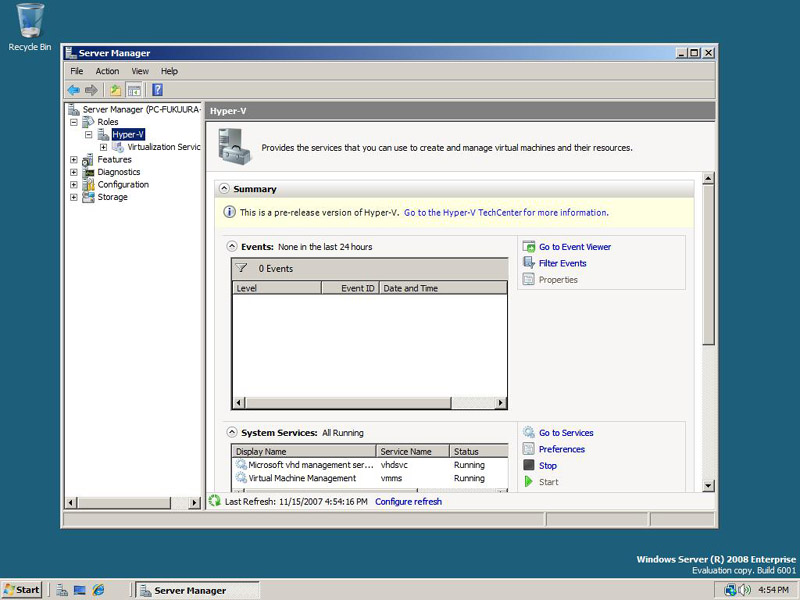Expand the Diagnostics tree node
800x600 pixels.
pos(74,172)
